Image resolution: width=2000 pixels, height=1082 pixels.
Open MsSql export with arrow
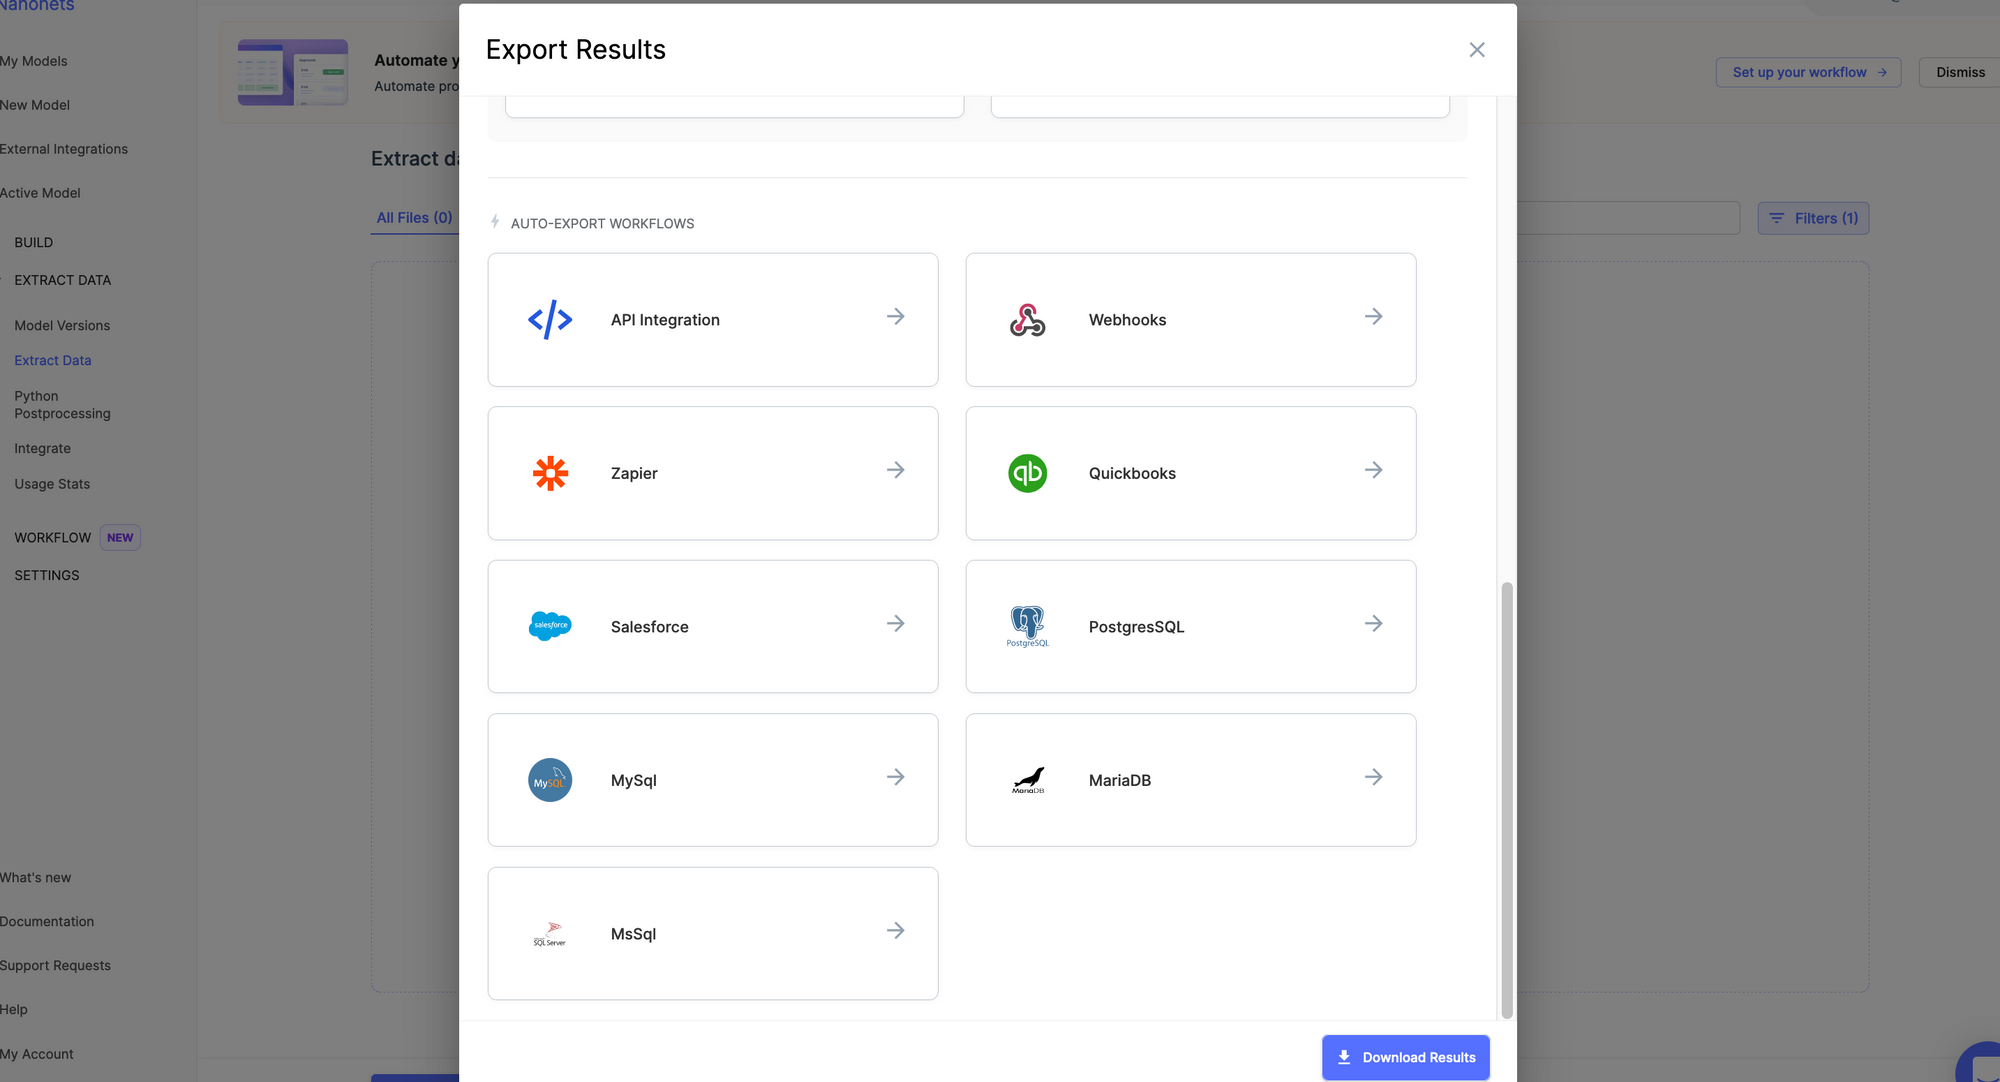point(895,931)
